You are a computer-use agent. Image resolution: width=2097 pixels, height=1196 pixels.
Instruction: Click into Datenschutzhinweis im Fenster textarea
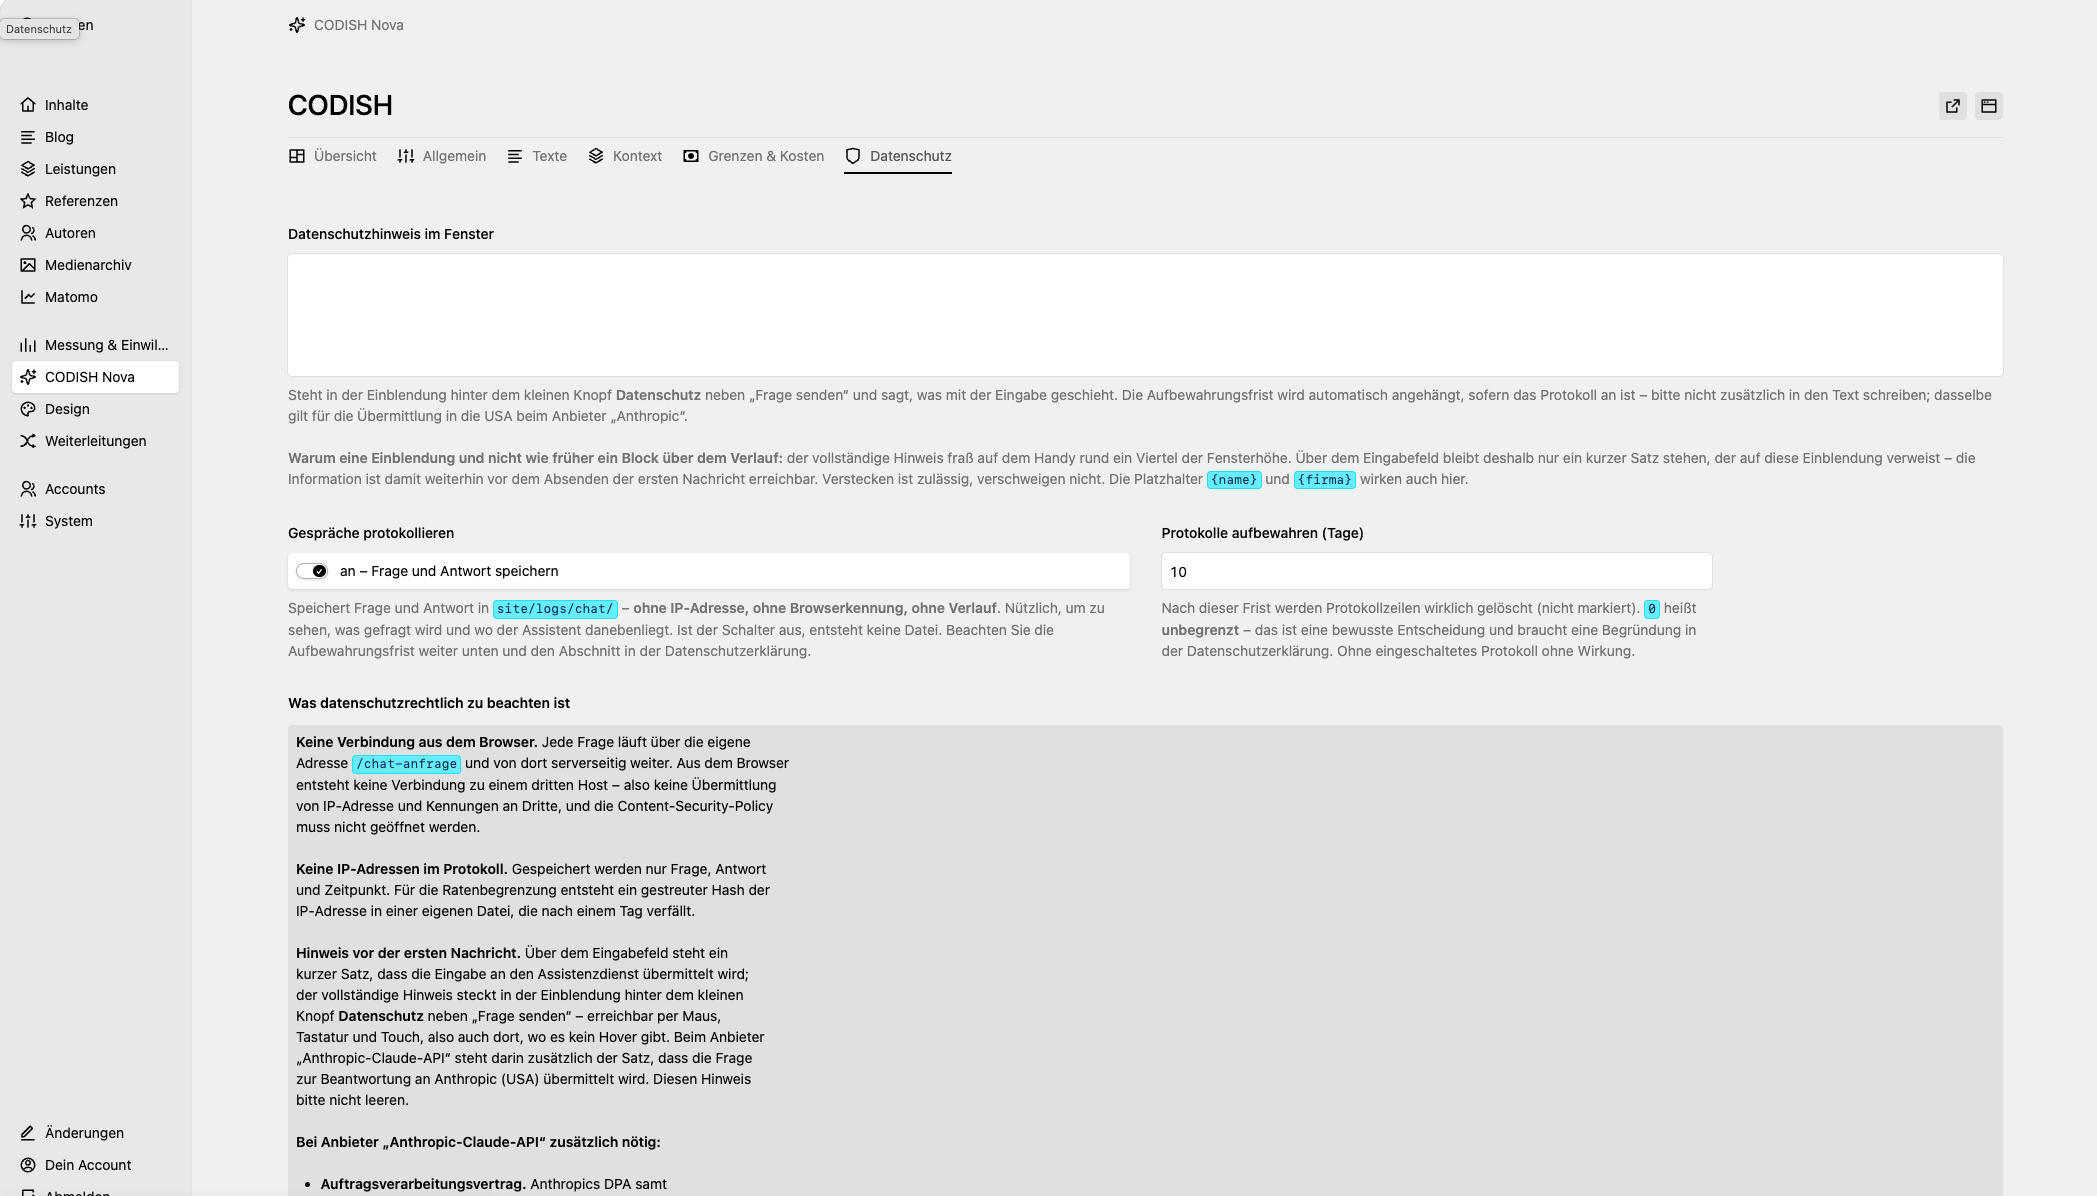point(1145,315)
